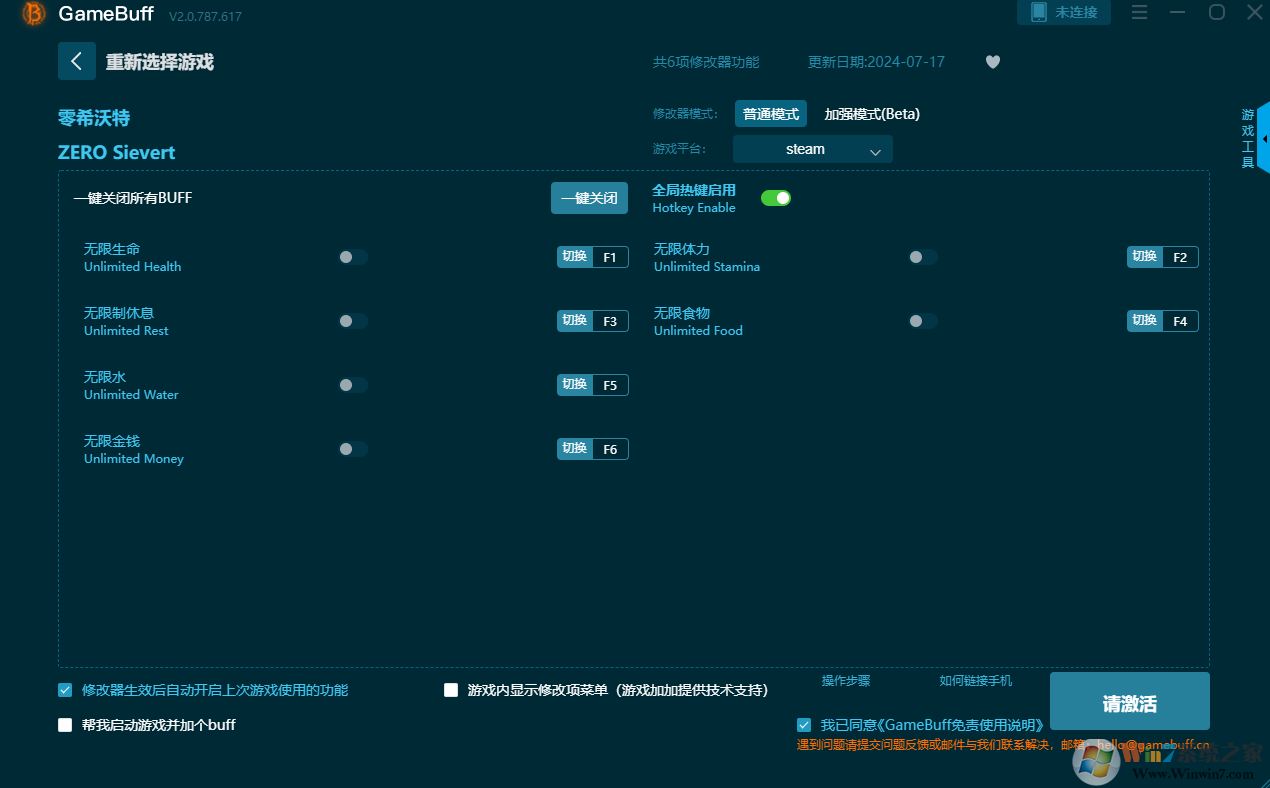Select the normal mode tab
Viewport: 1270px width, 788px height.
(x=770, y=114)
